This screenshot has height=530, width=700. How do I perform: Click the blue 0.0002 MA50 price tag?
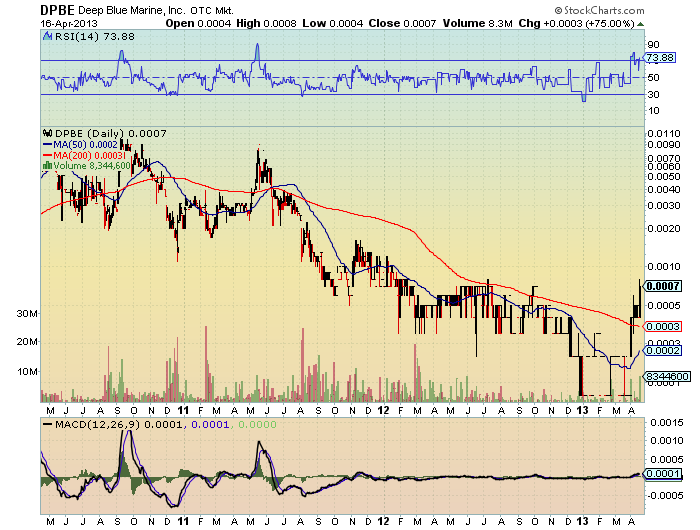tap(663, 350)
